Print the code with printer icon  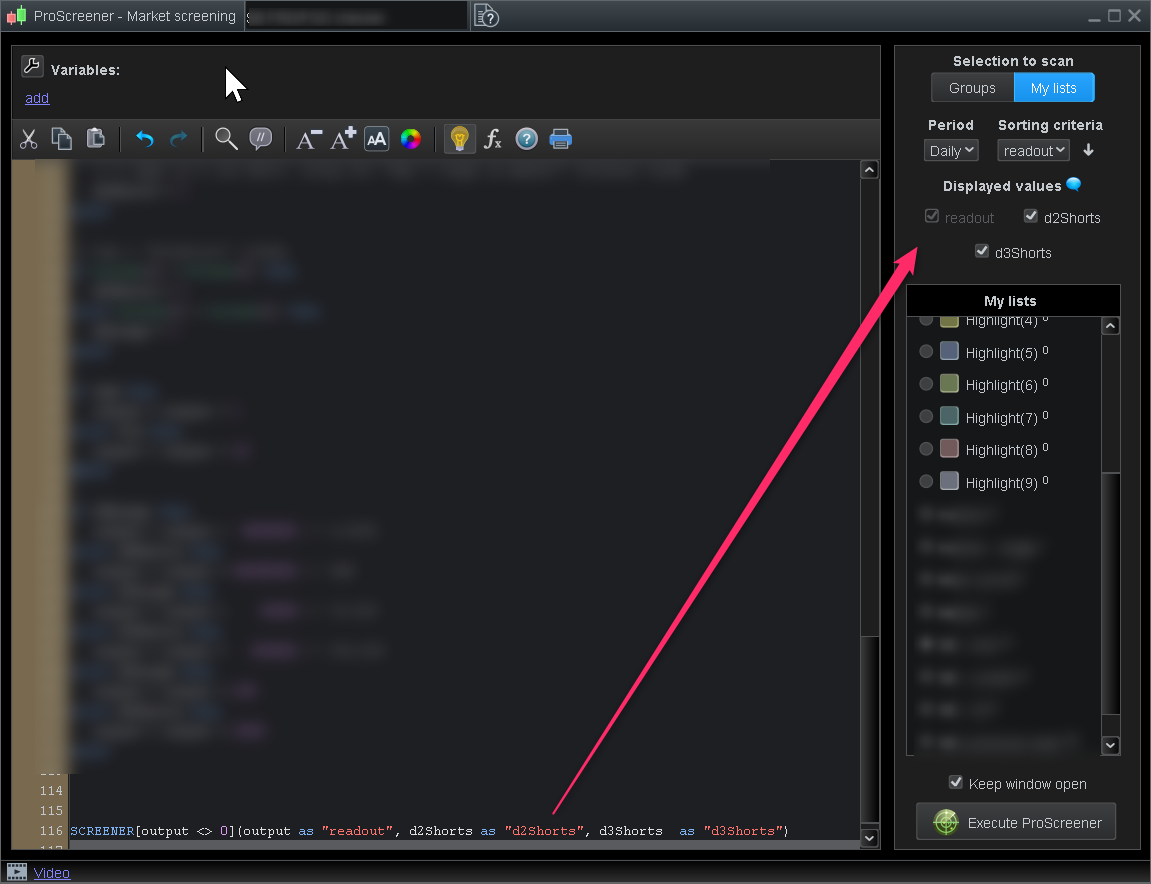[561, 139]
